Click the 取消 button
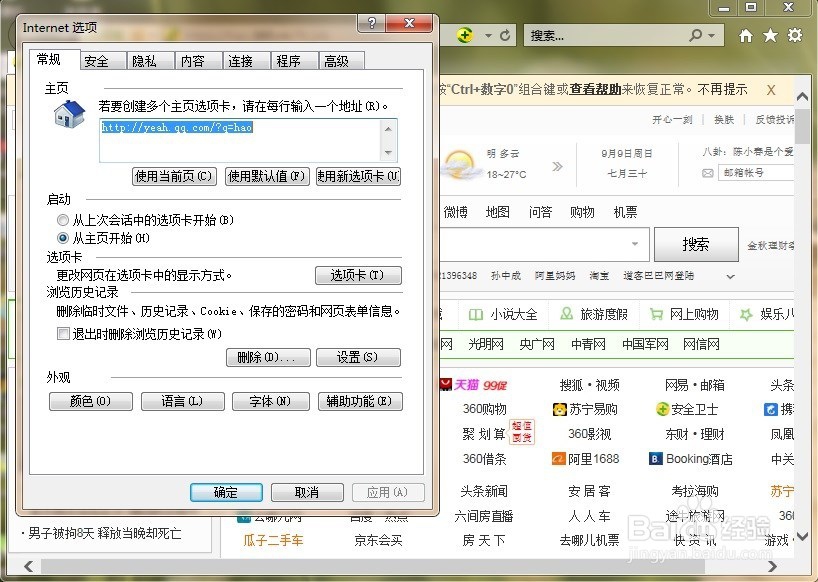 tap(307, 492)
